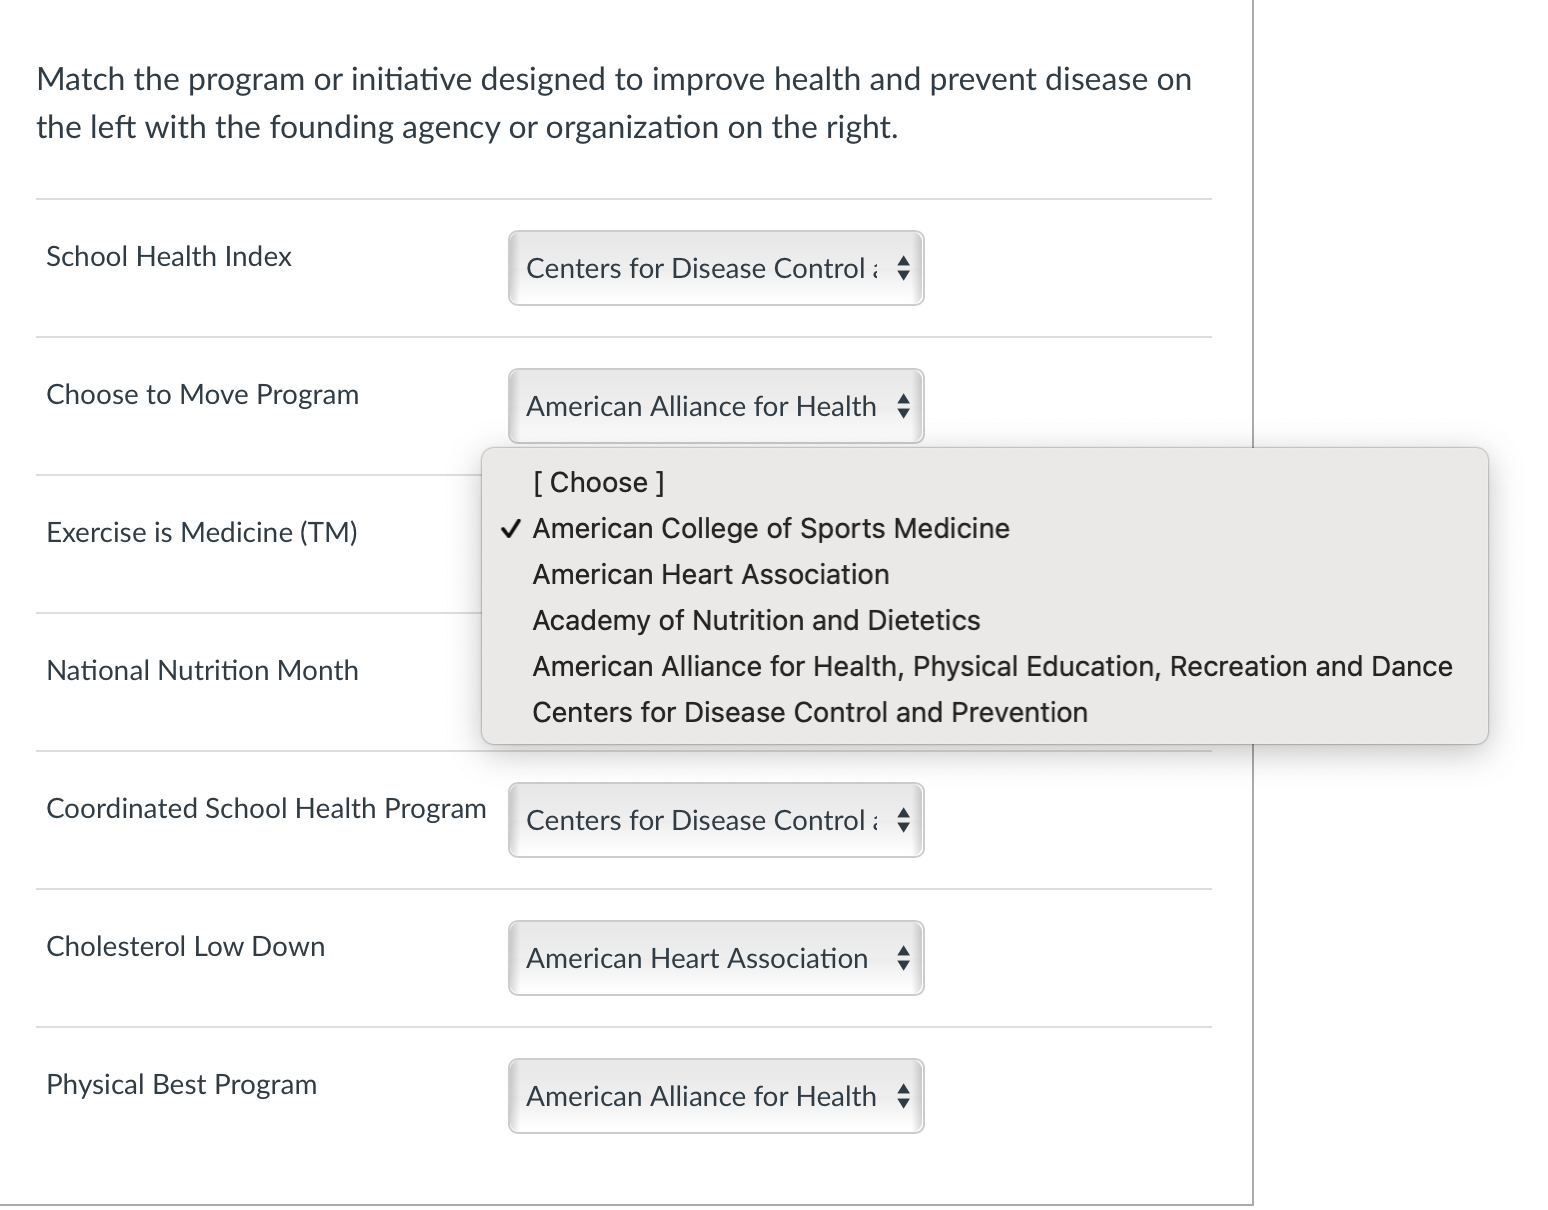Click the Cholesterol Low Down dropdown arrows

coord(903,958)
